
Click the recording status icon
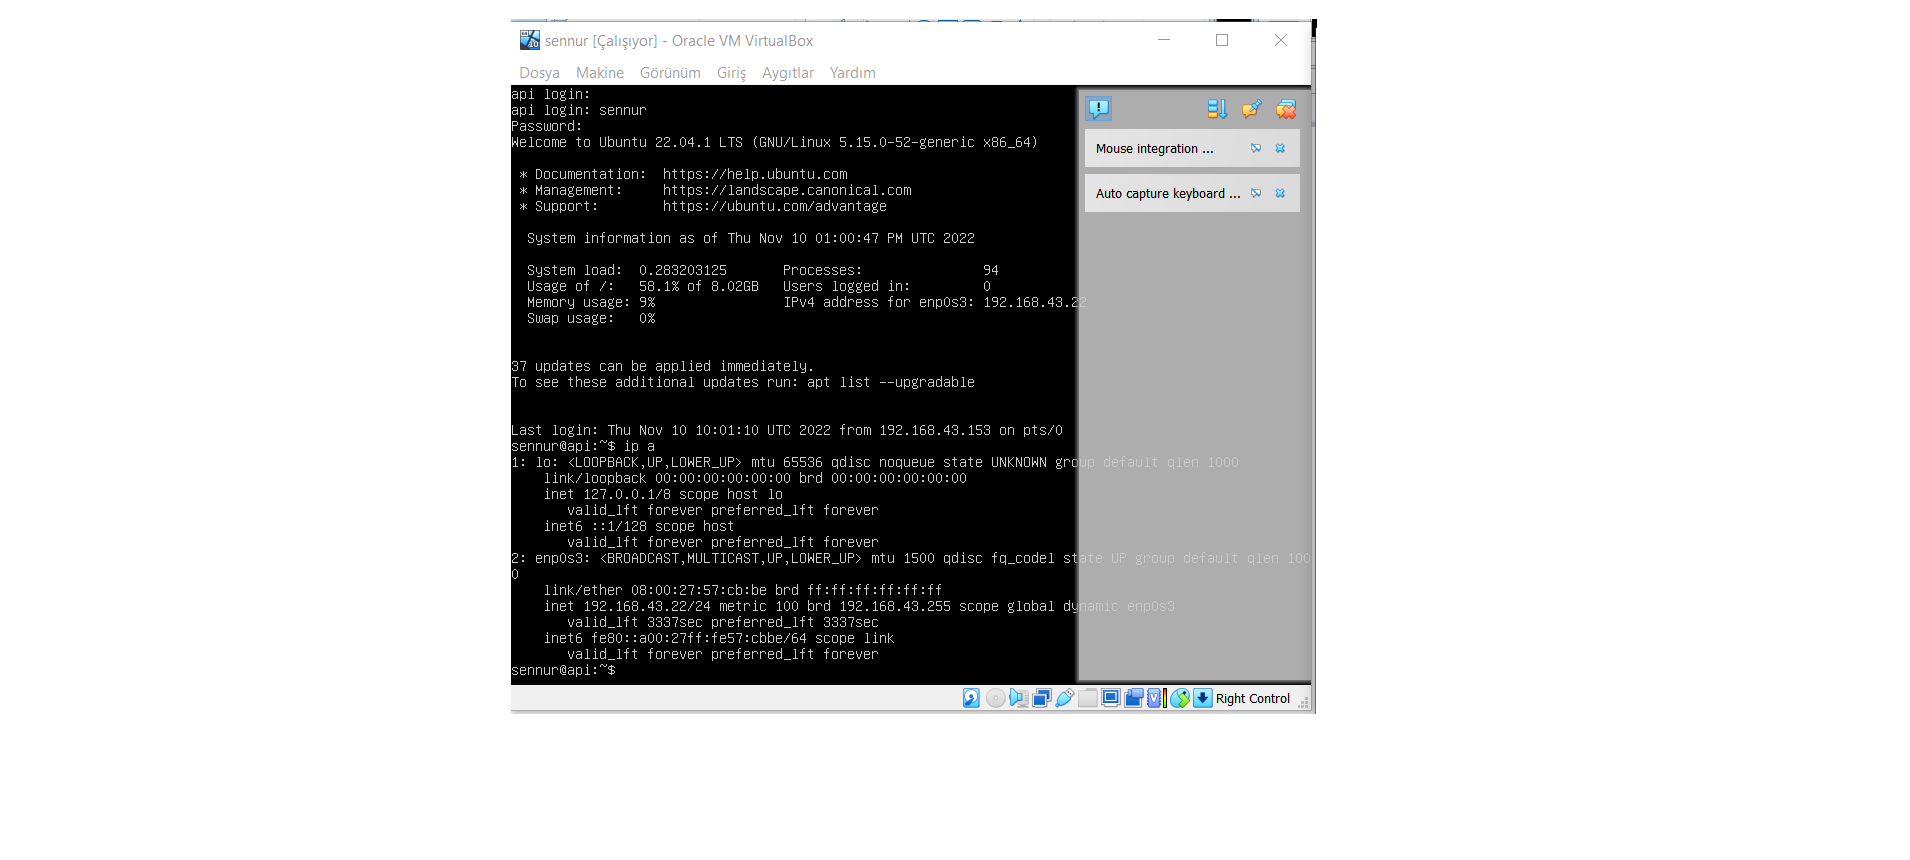[1134, 698]
